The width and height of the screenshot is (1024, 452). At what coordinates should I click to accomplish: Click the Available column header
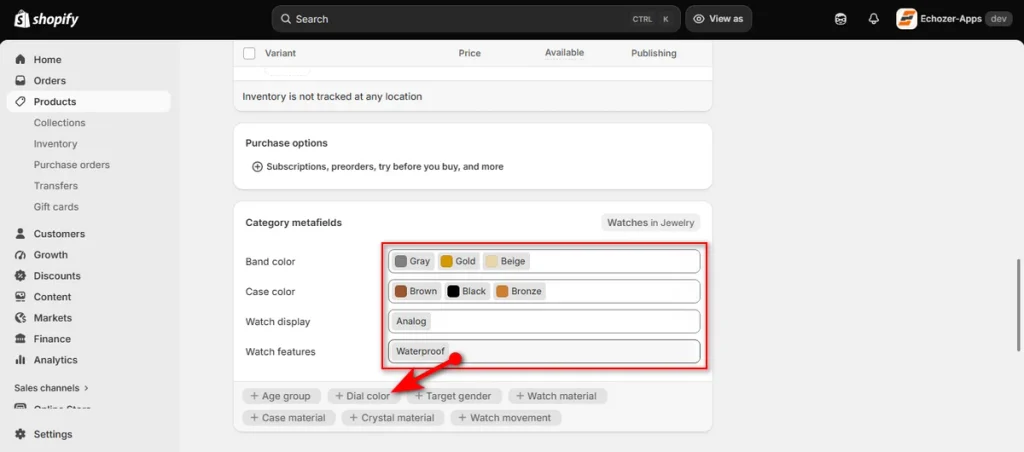(564, 53)
